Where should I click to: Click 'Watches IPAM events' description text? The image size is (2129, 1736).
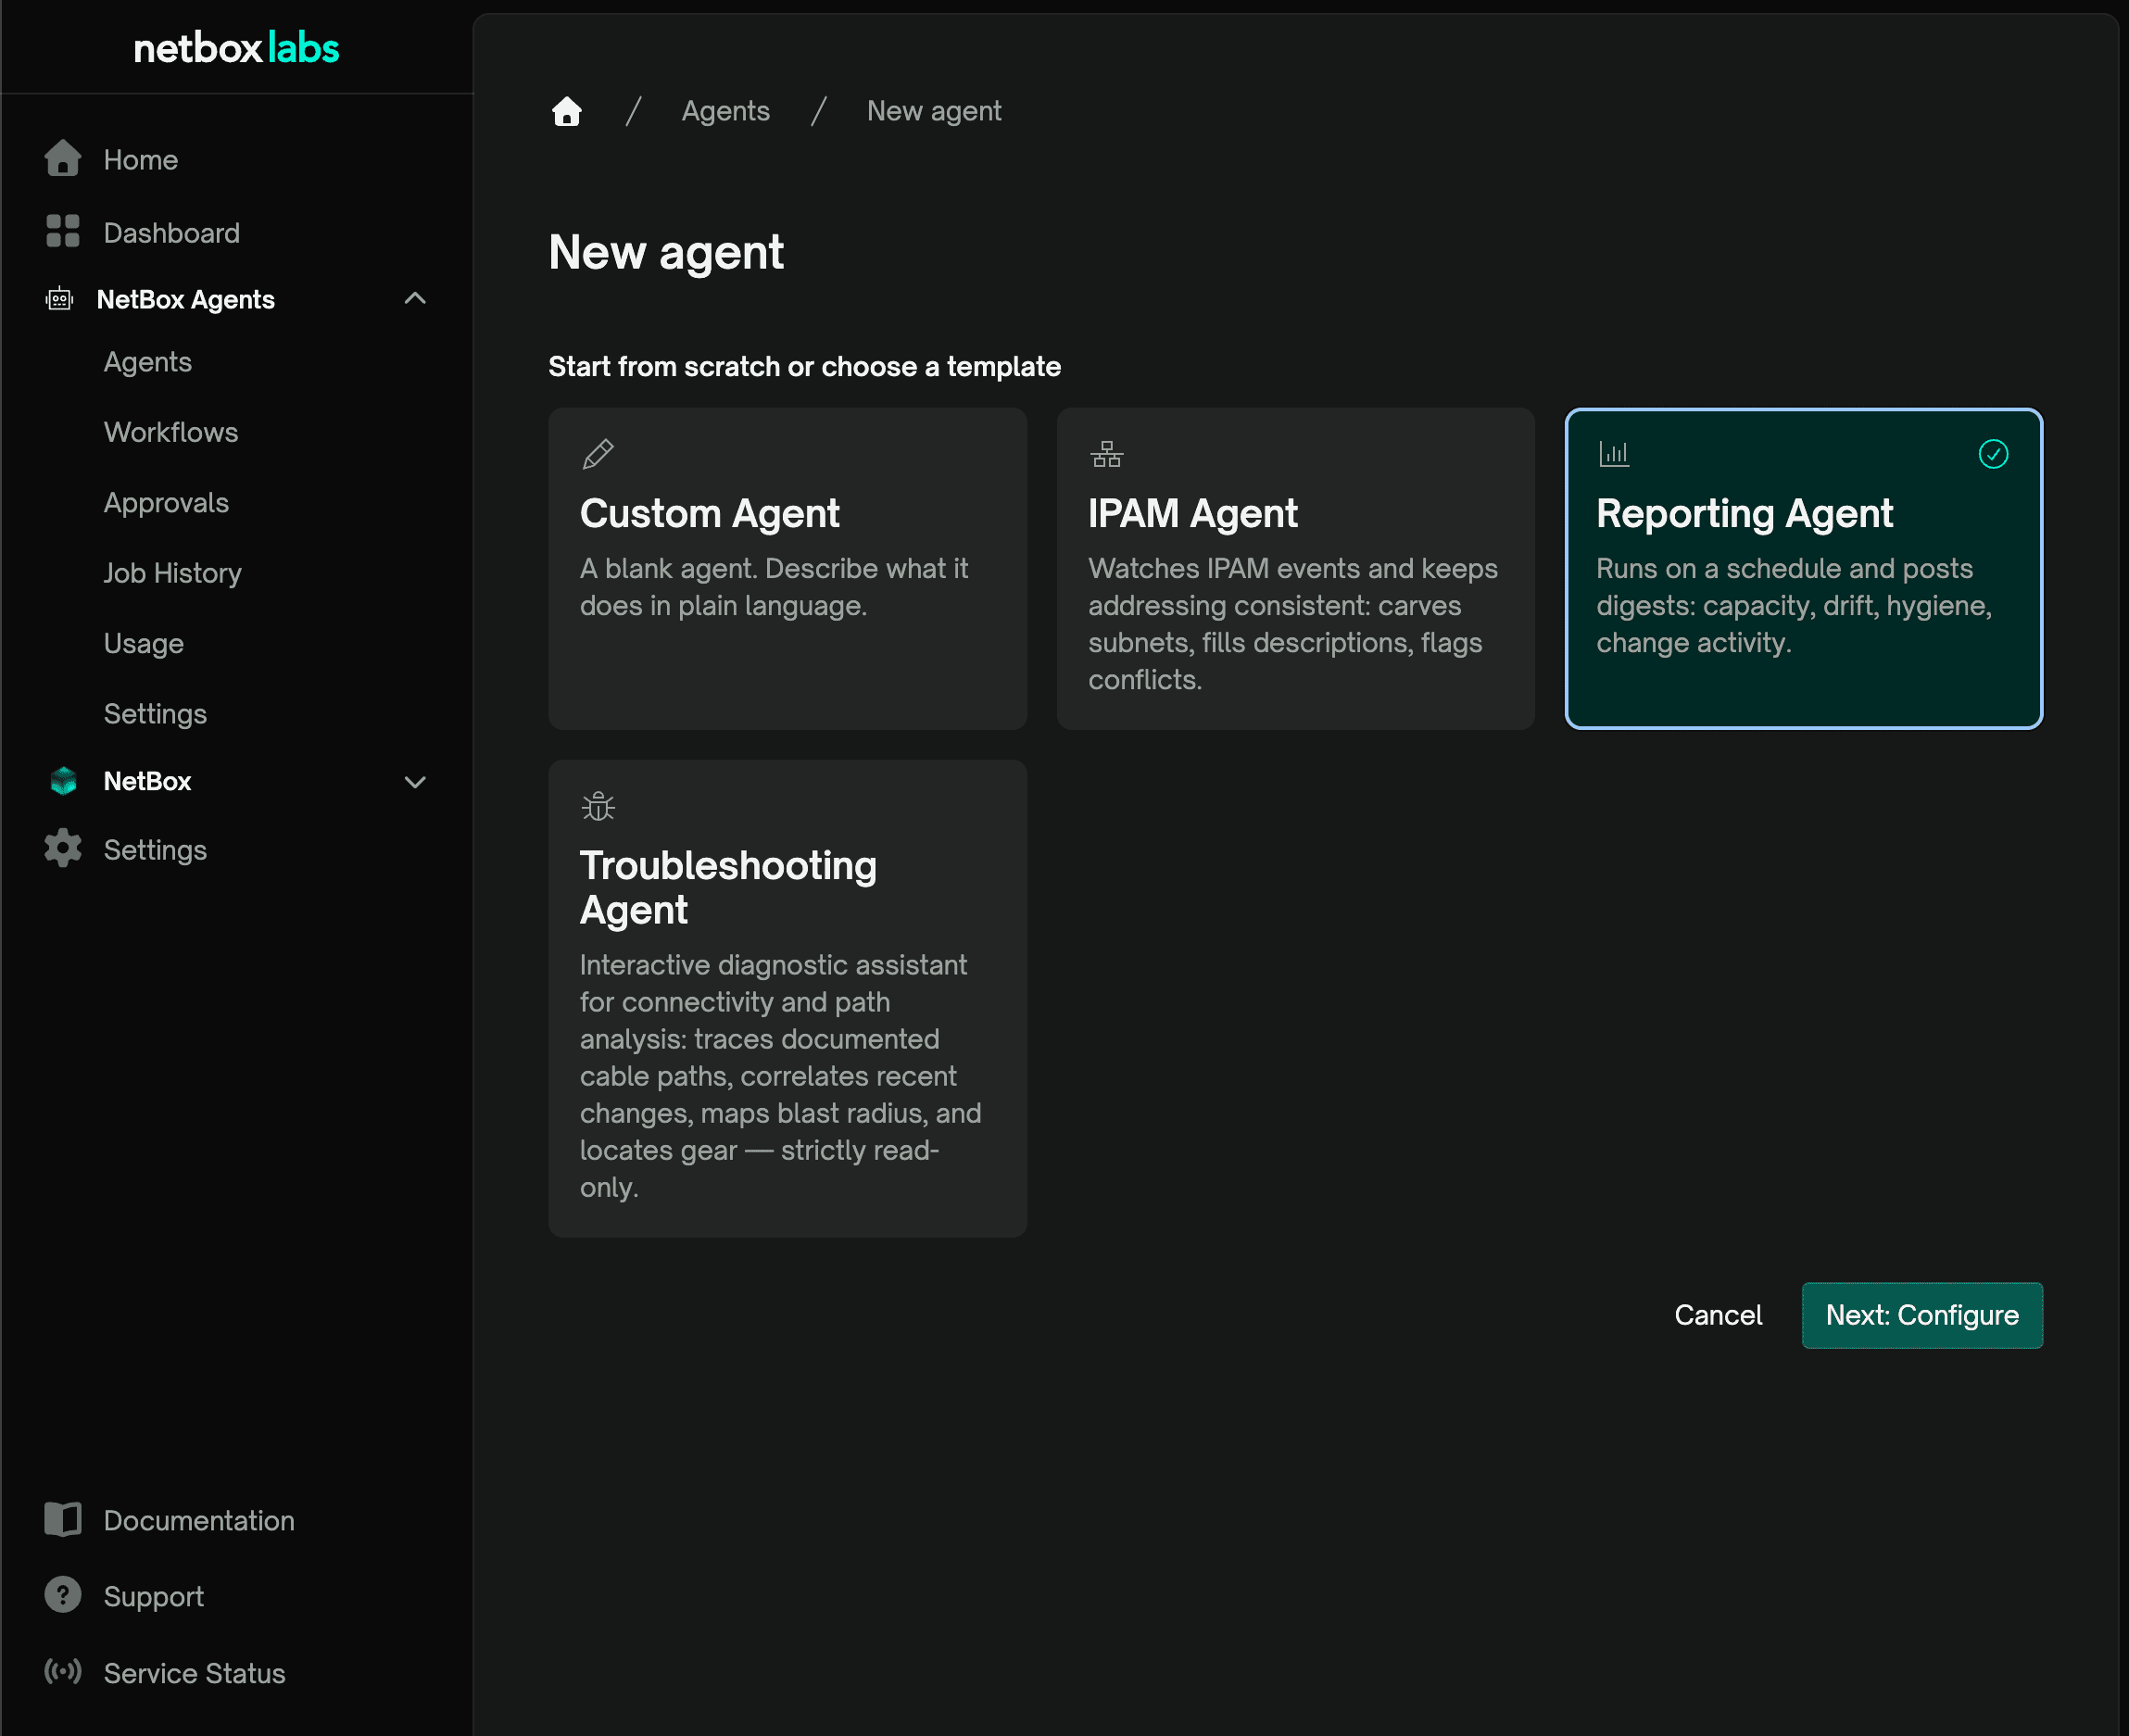1292,624
